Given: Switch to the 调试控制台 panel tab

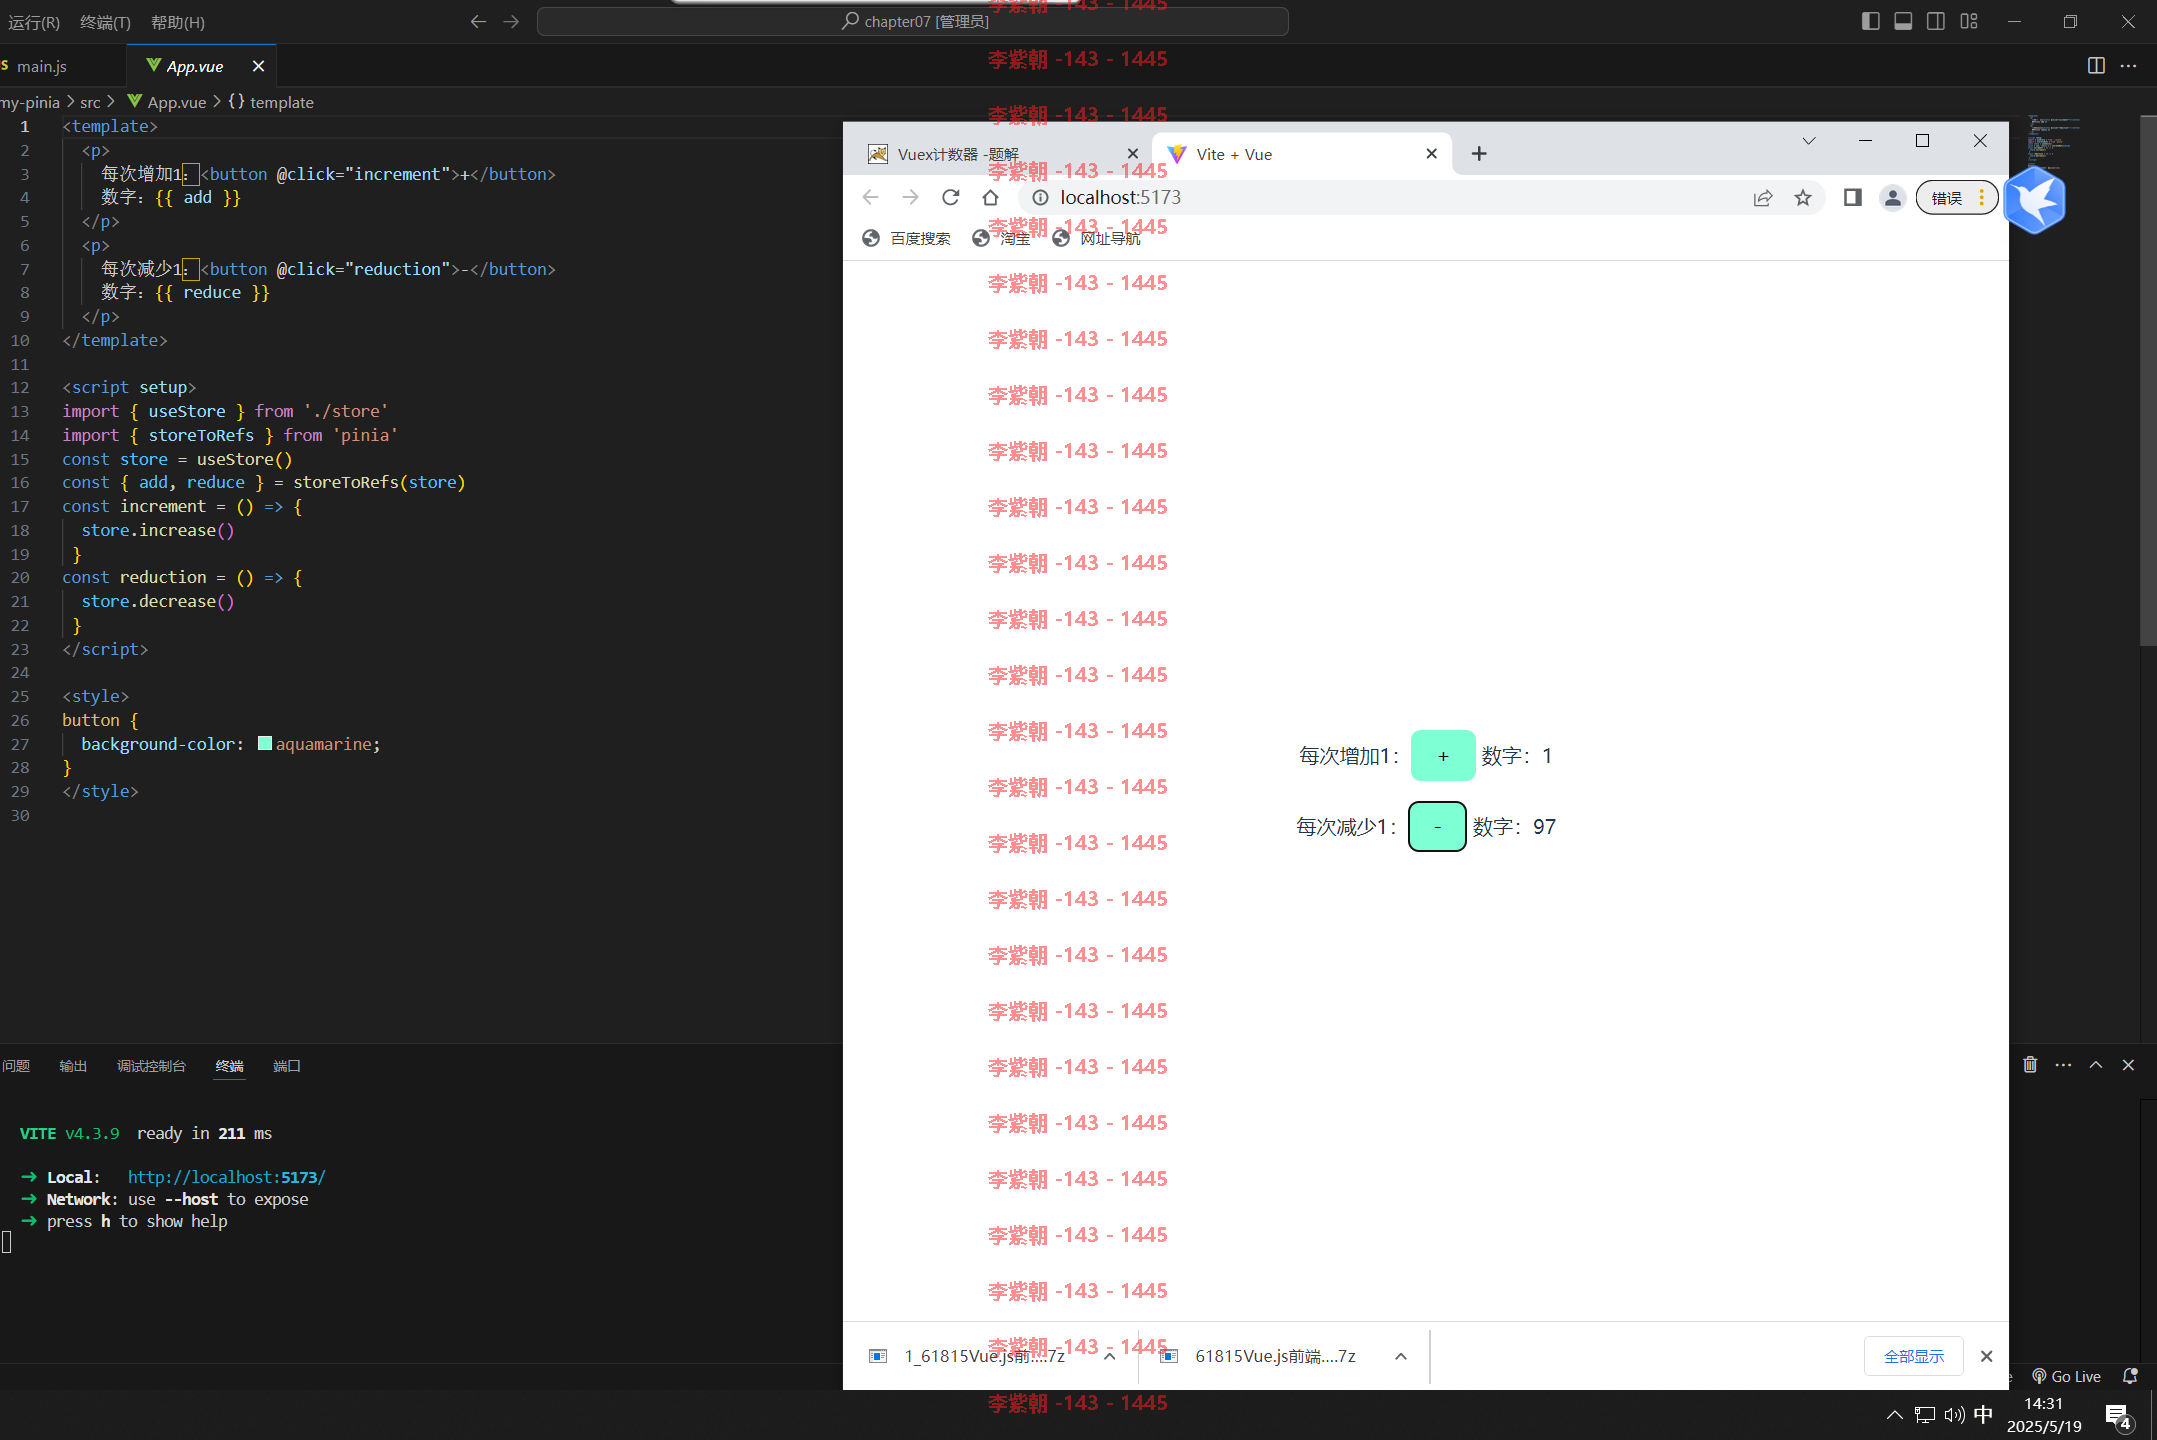Looking at the screenshot, I should (x=151, y=1066).
